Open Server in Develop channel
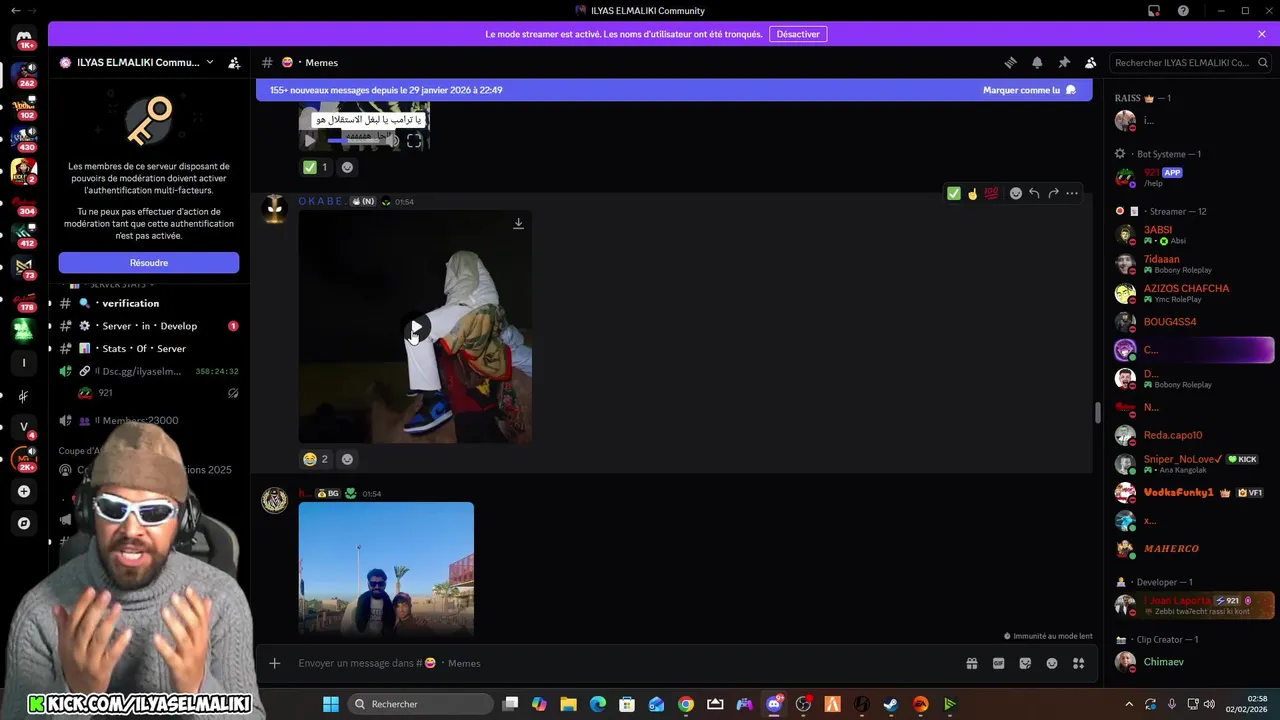Viewport: 1280px width, 720px height. pyautogui.click(x=147, y=326)
